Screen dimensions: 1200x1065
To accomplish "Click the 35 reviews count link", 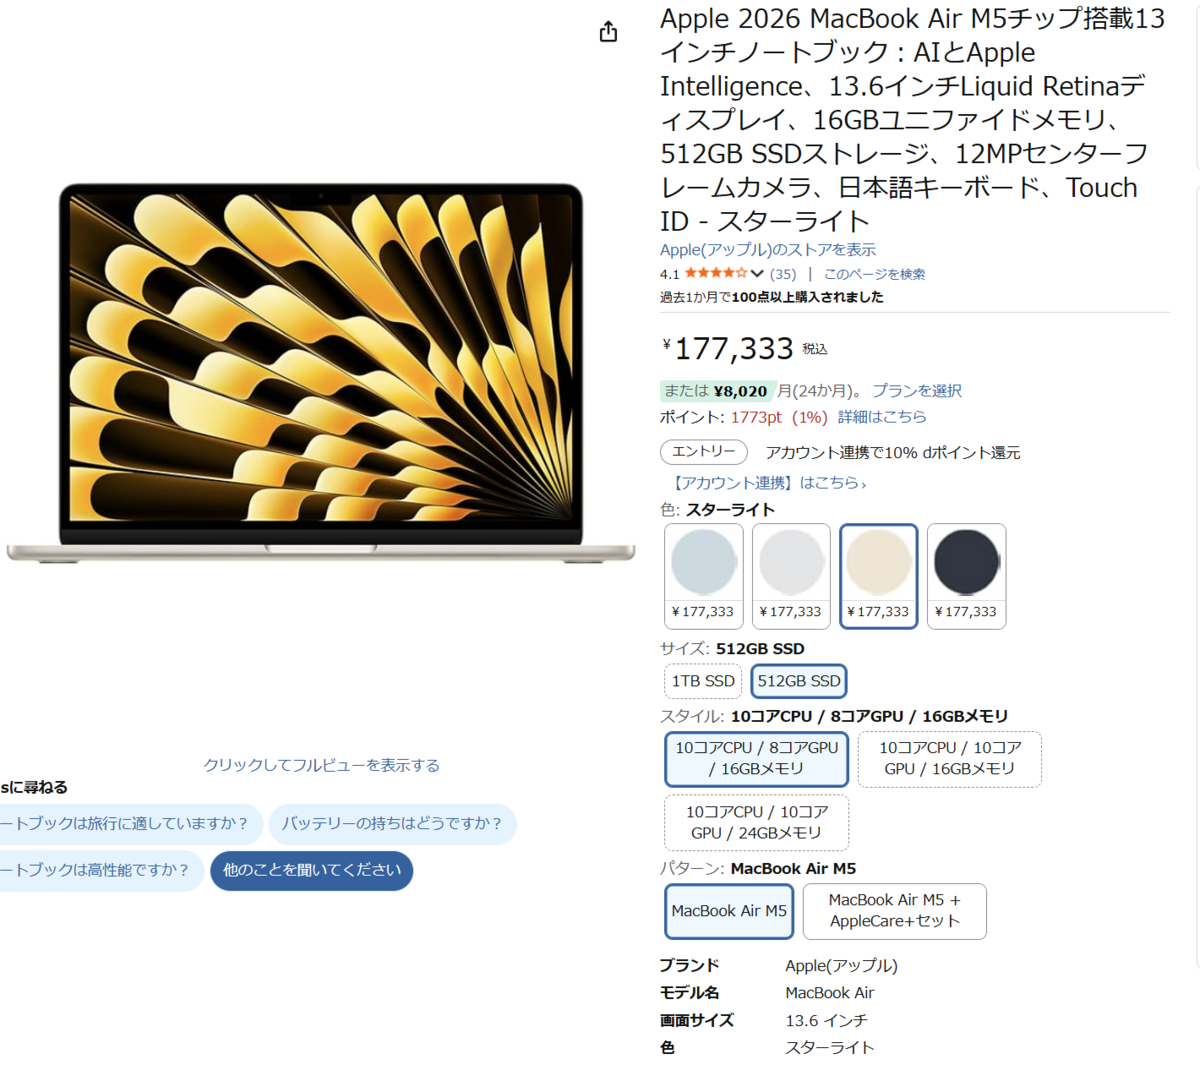I will 783,274.
